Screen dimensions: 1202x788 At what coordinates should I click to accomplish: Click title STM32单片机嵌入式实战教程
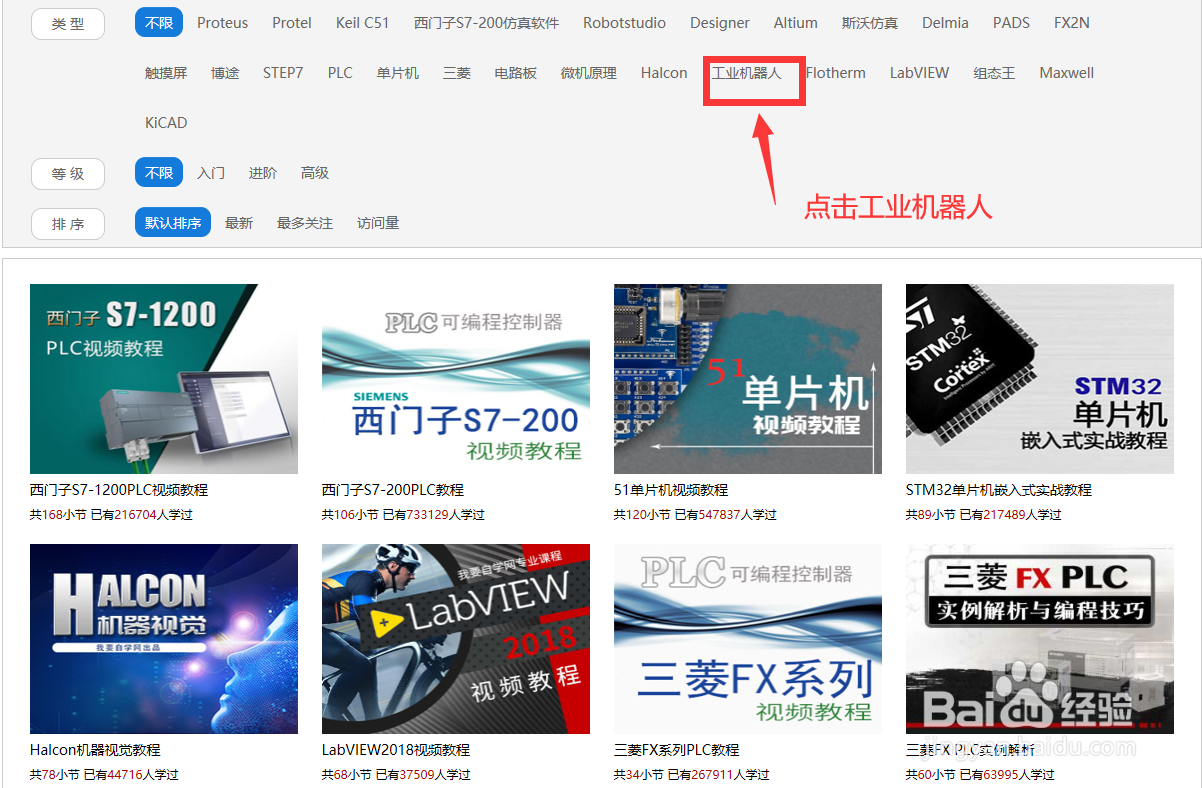click(x=999, y=490)
